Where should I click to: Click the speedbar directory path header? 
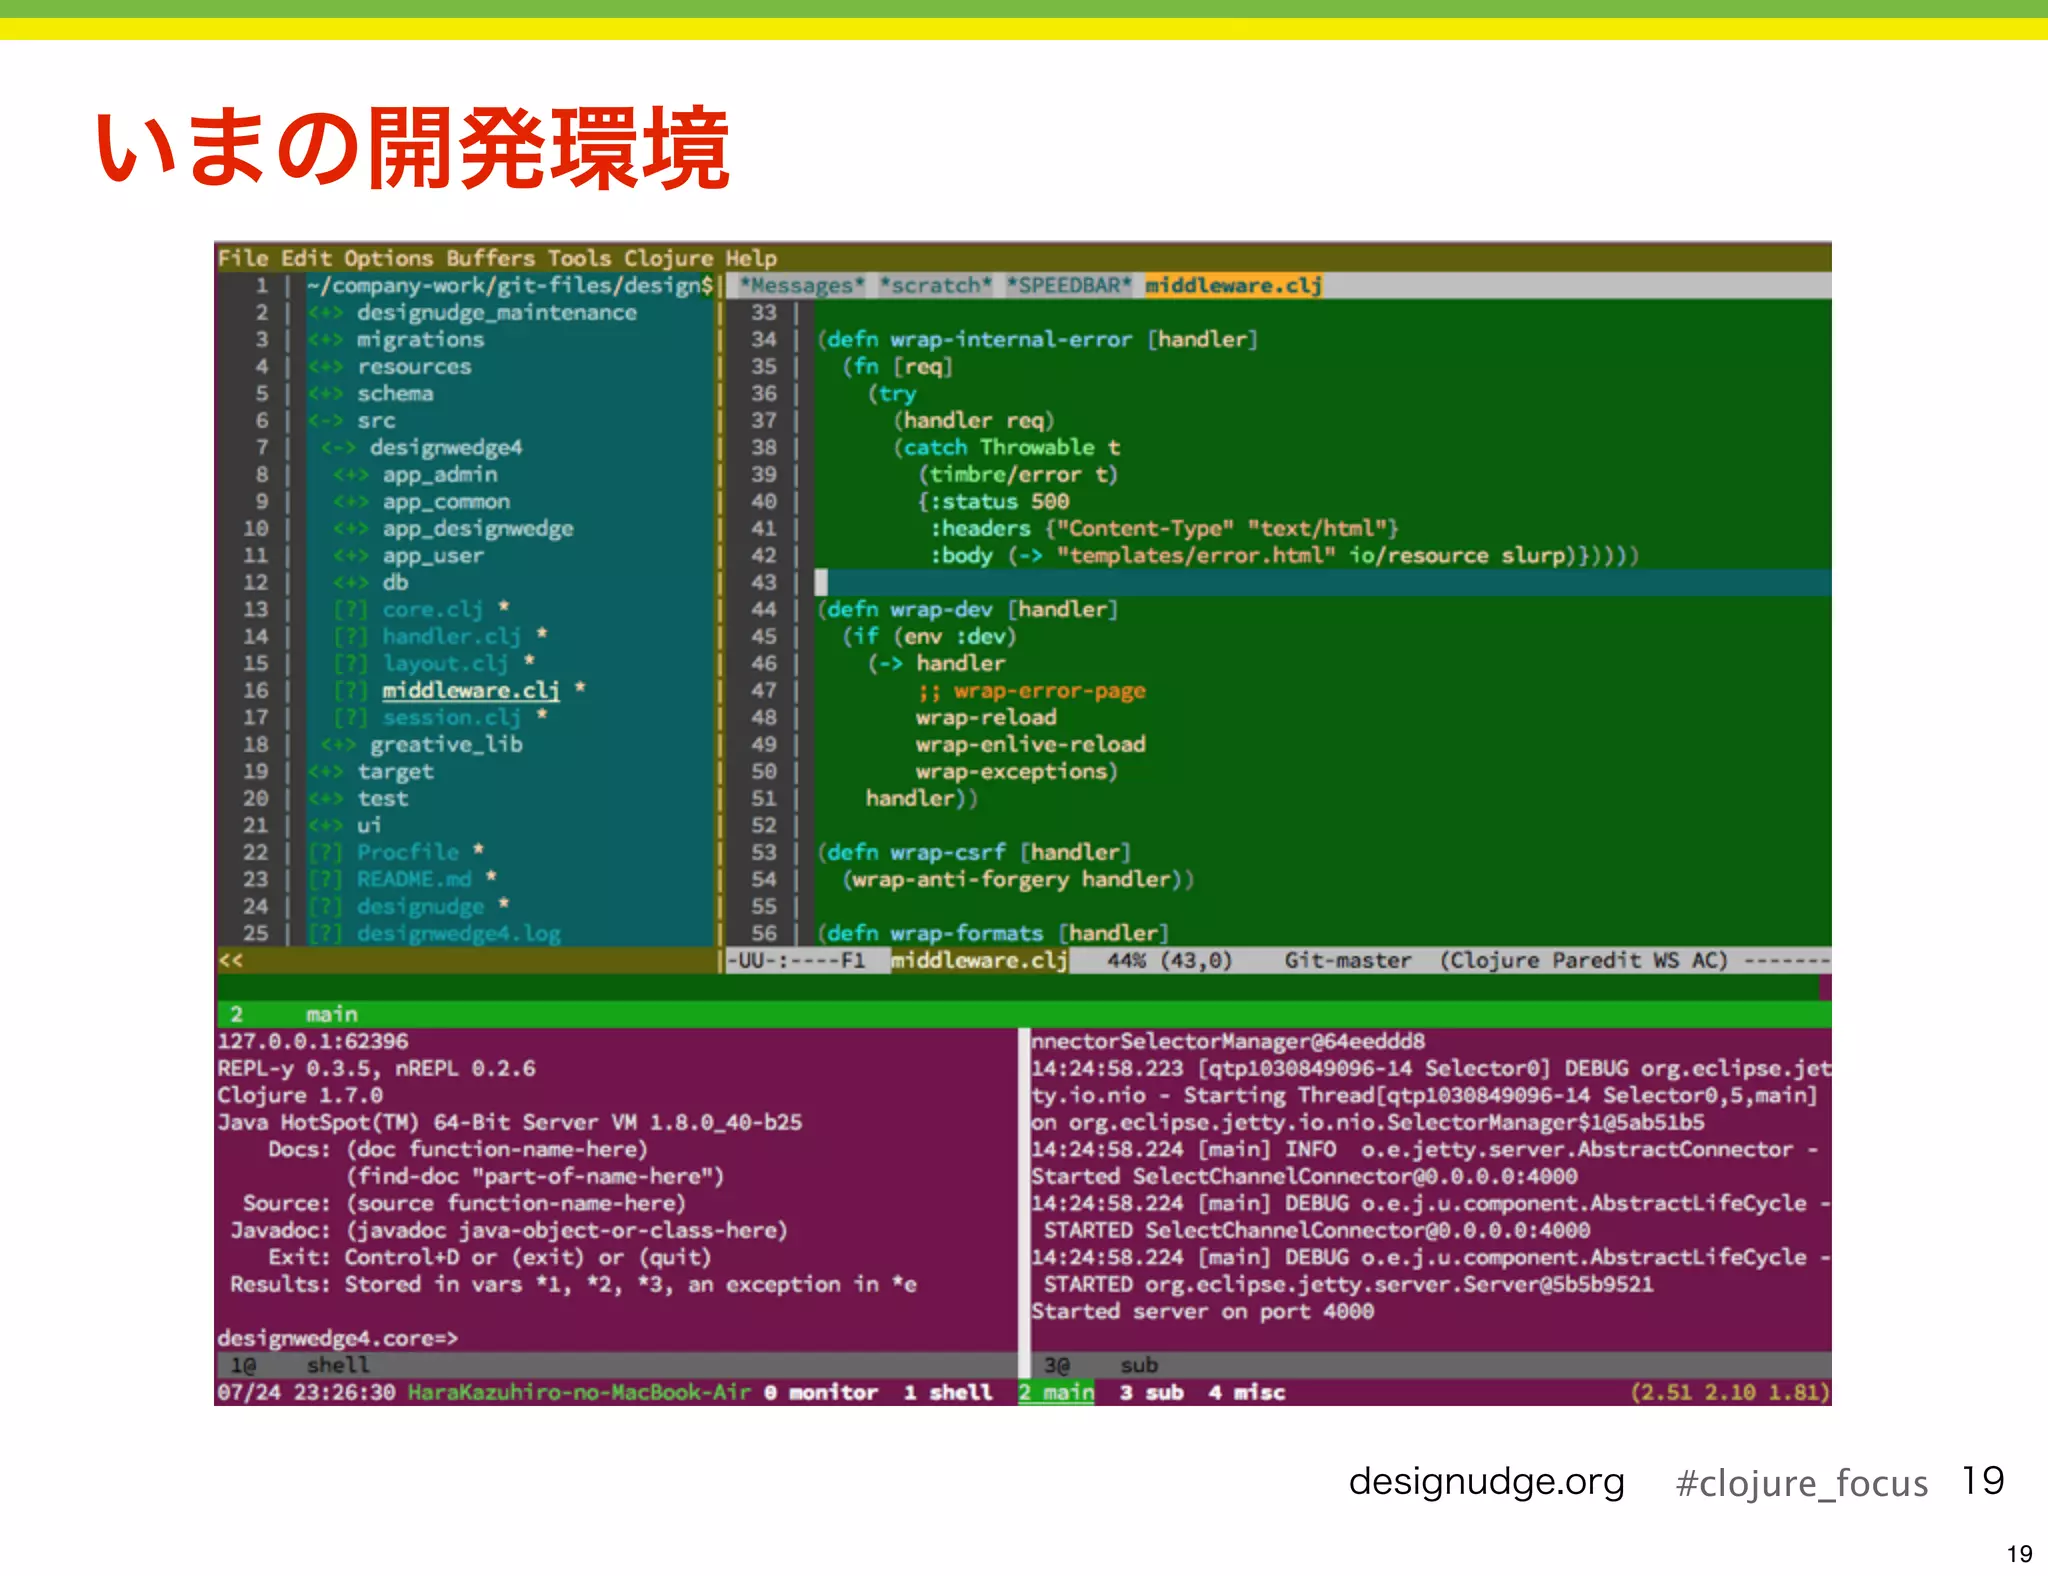click(510, 285)
